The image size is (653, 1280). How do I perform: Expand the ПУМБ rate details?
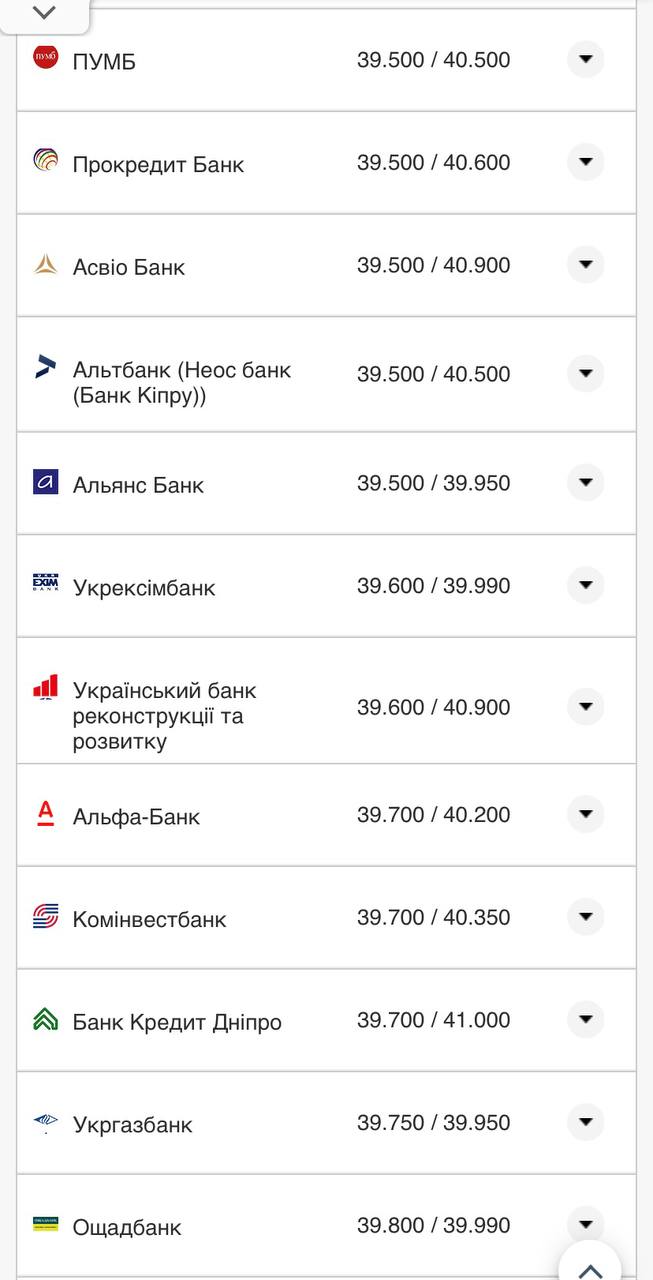tap(585, 58)
